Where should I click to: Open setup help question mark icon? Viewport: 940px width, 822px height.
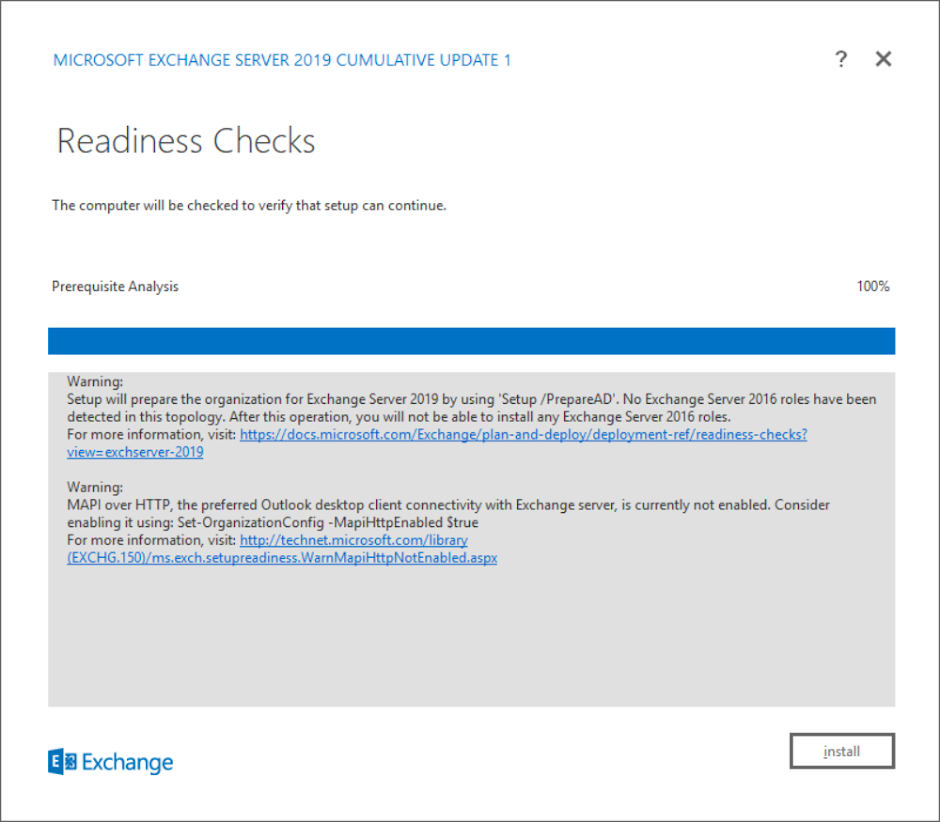(841, 59)
